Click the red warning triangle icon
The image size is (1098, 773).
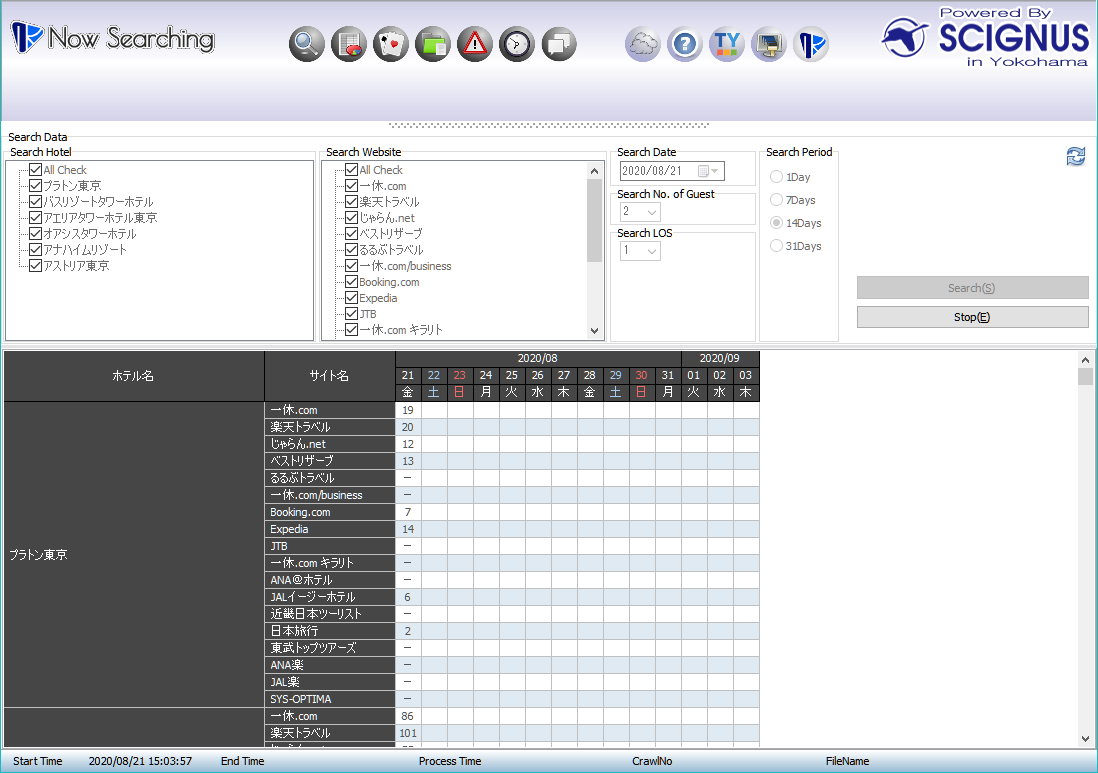pyautogui.click(x=475, y=44)
